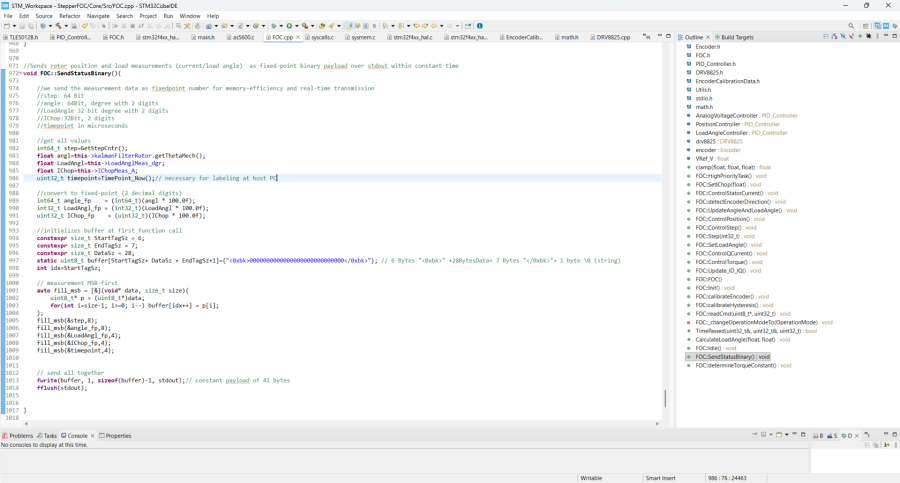Toggle Hide Fields in Outline toolbar
The image size is (900, 483).
(x=842, y=36)
